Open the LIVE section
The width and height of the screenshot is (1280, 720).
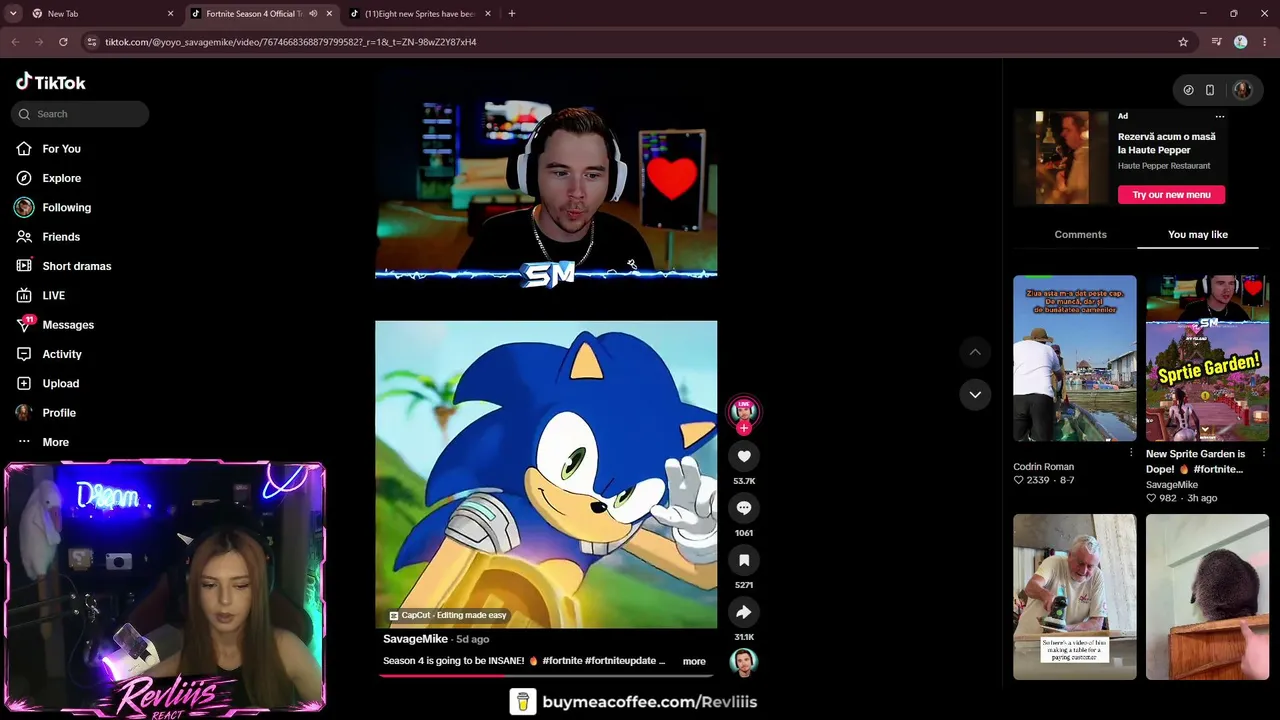tap(41, 296)
